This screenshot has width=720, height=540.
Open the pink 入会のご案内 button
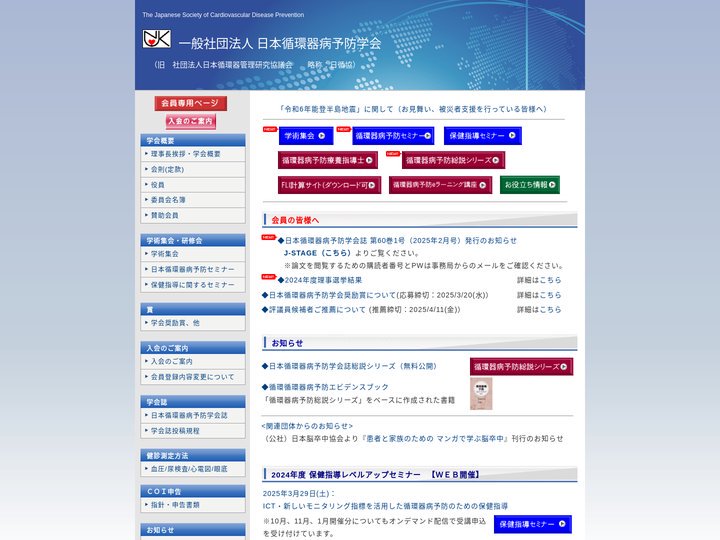pyautogui.click(x=191, y=121)
